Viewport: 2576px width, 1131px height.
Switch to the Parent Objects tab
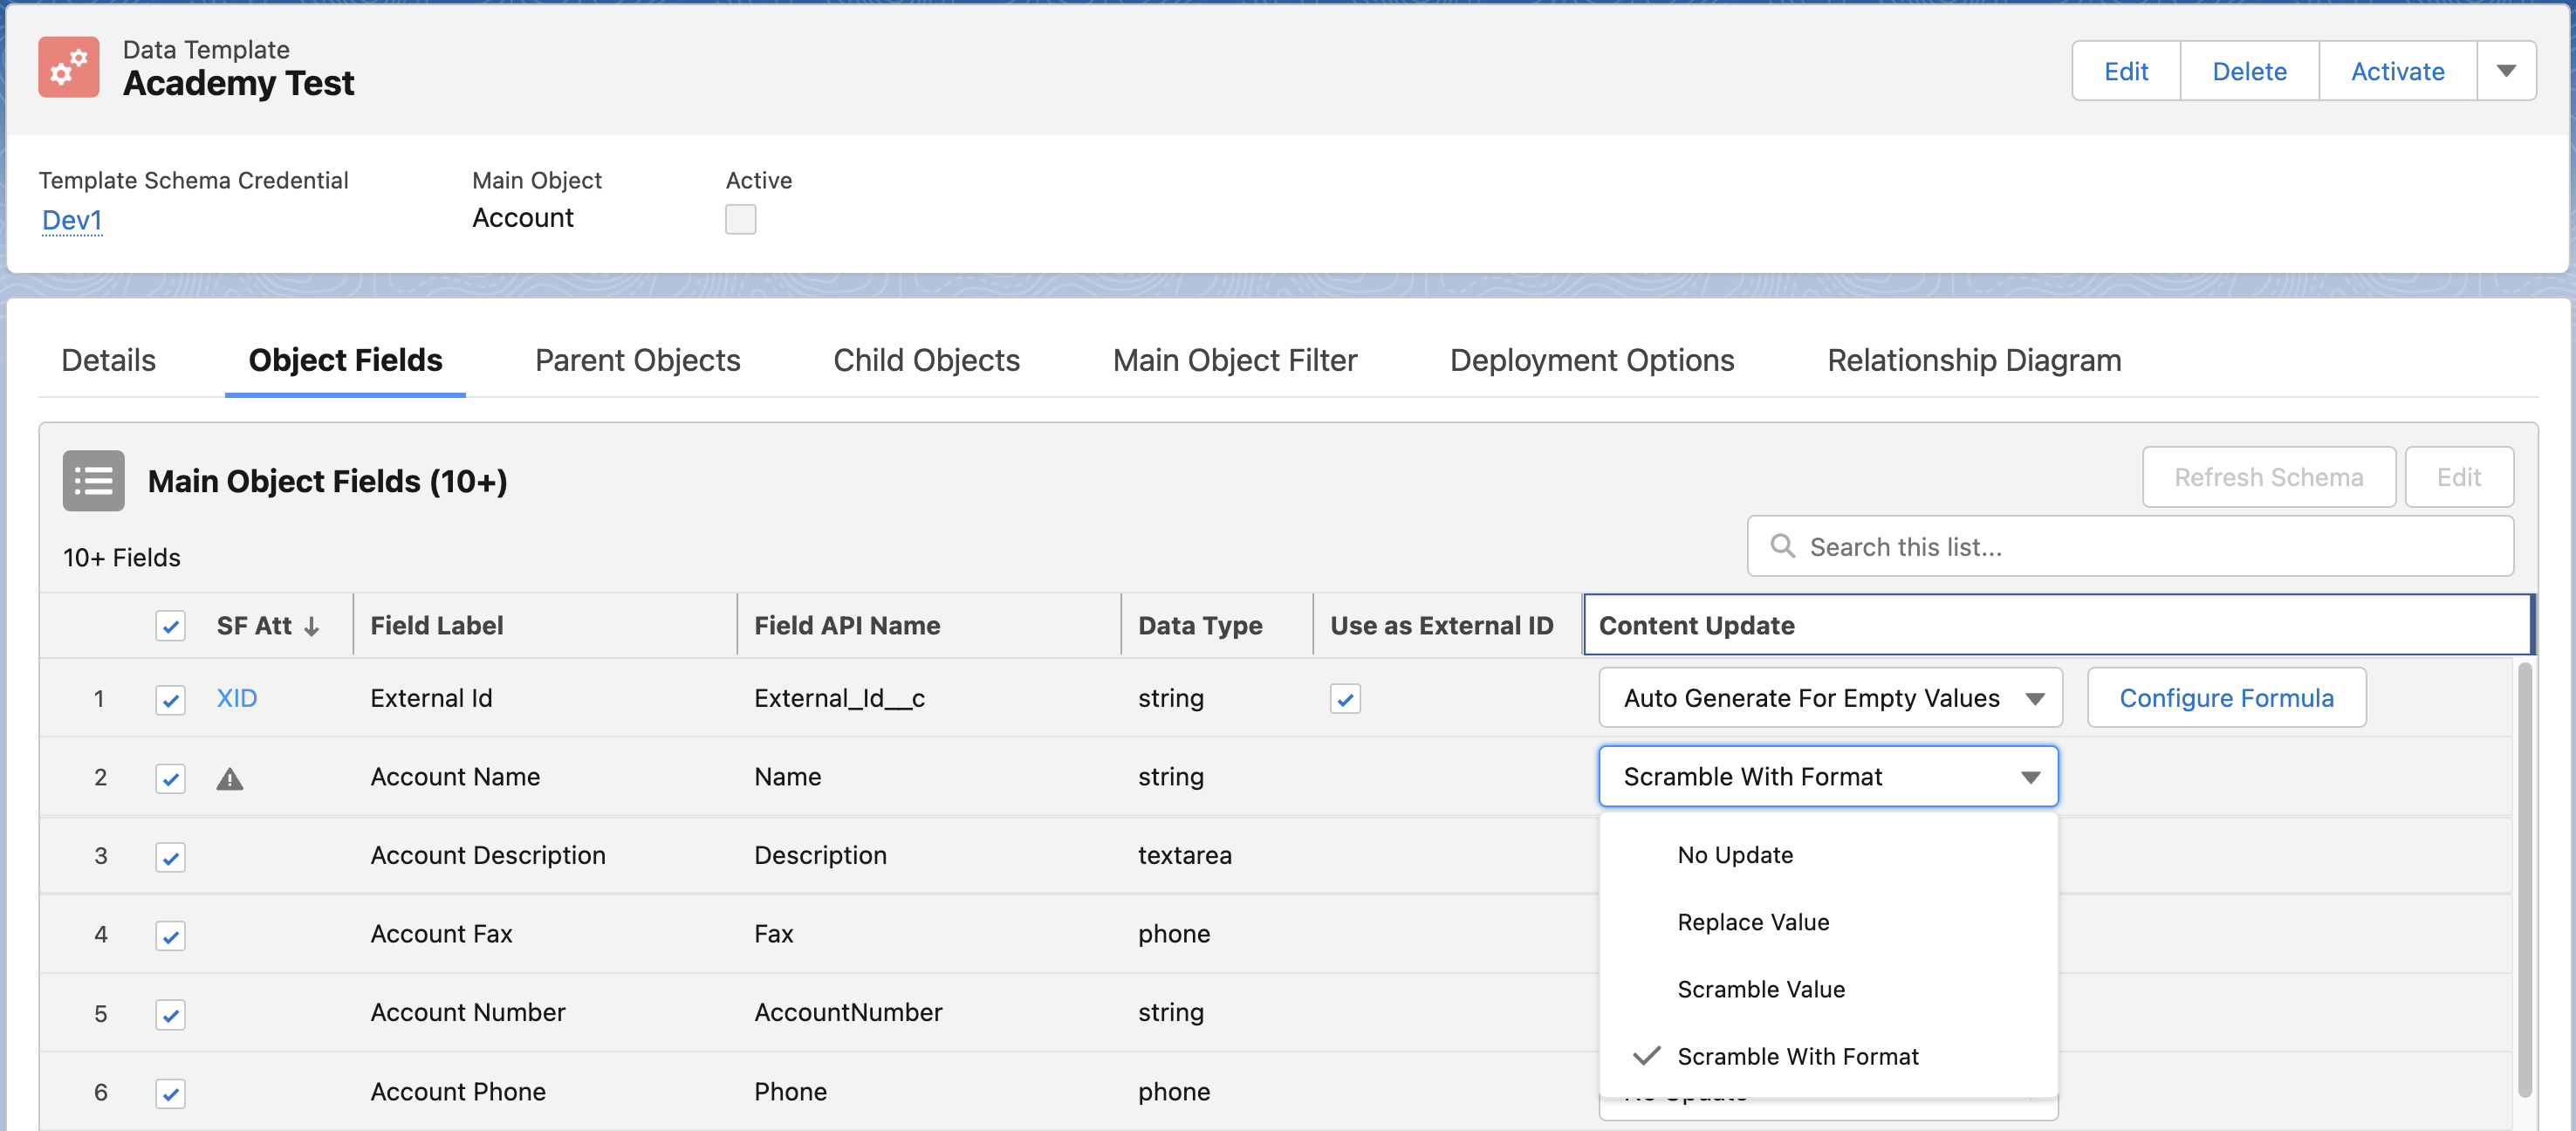[x=637, y=360]
